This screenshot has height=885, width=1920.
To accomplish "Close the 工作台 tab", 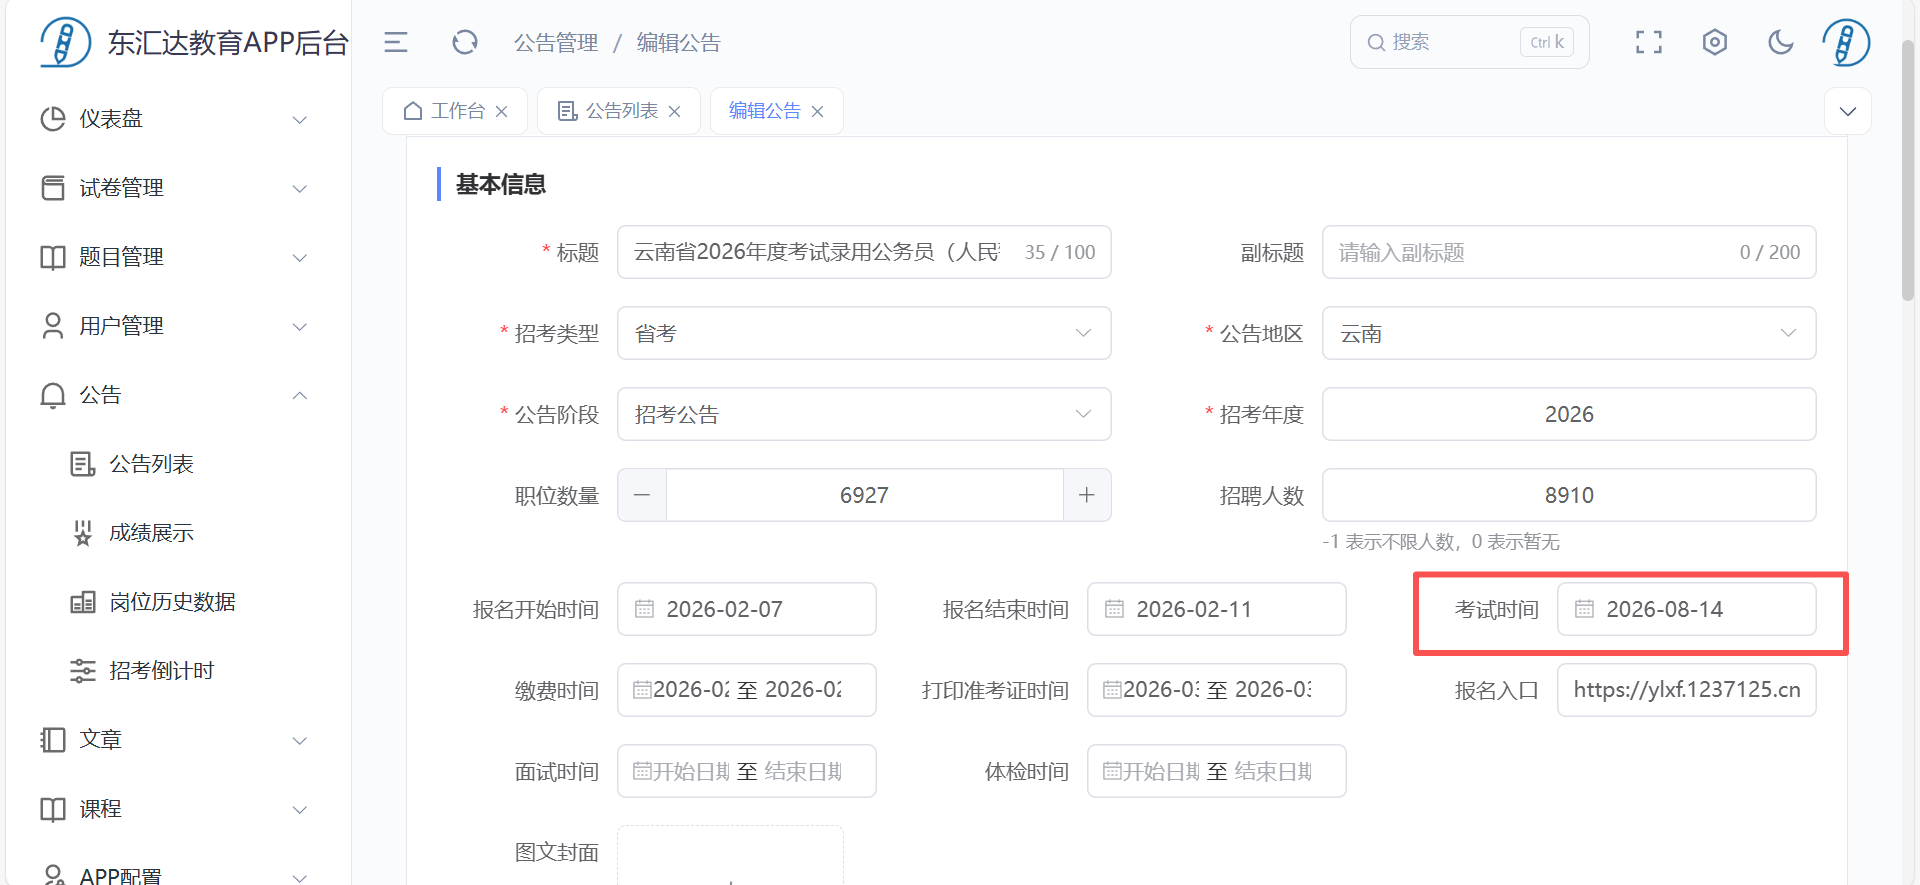I will [502, 111].
